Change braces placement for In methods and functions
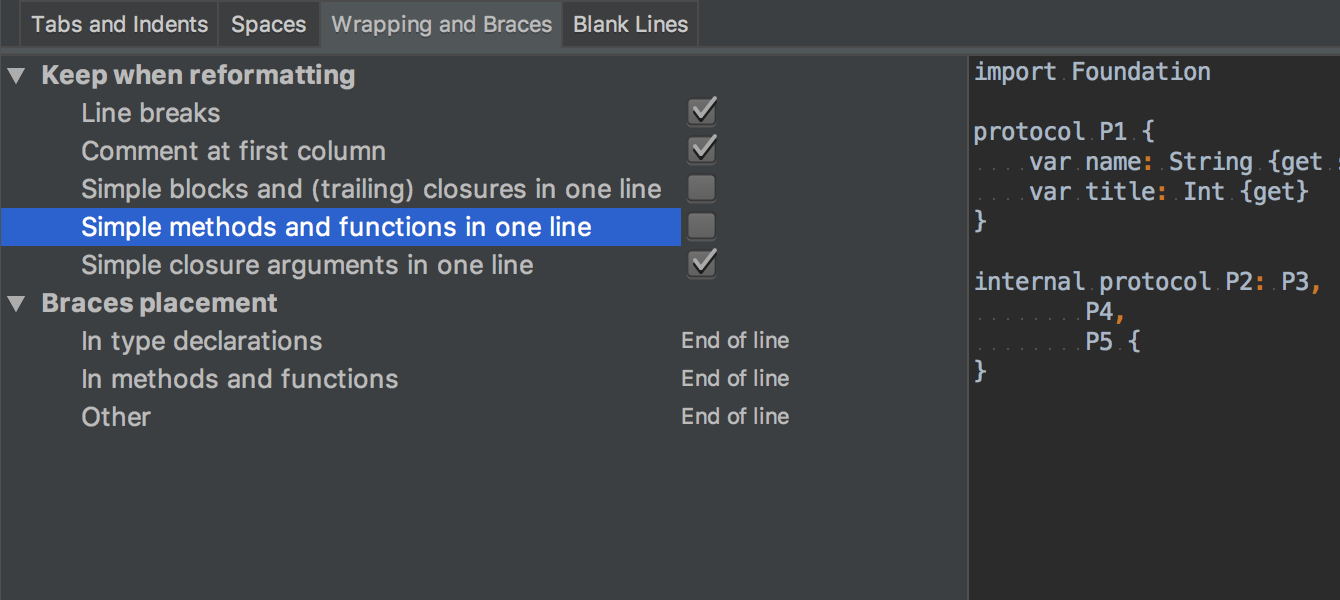The width and height of the screenshot is (1340, 600). point(735,378)
